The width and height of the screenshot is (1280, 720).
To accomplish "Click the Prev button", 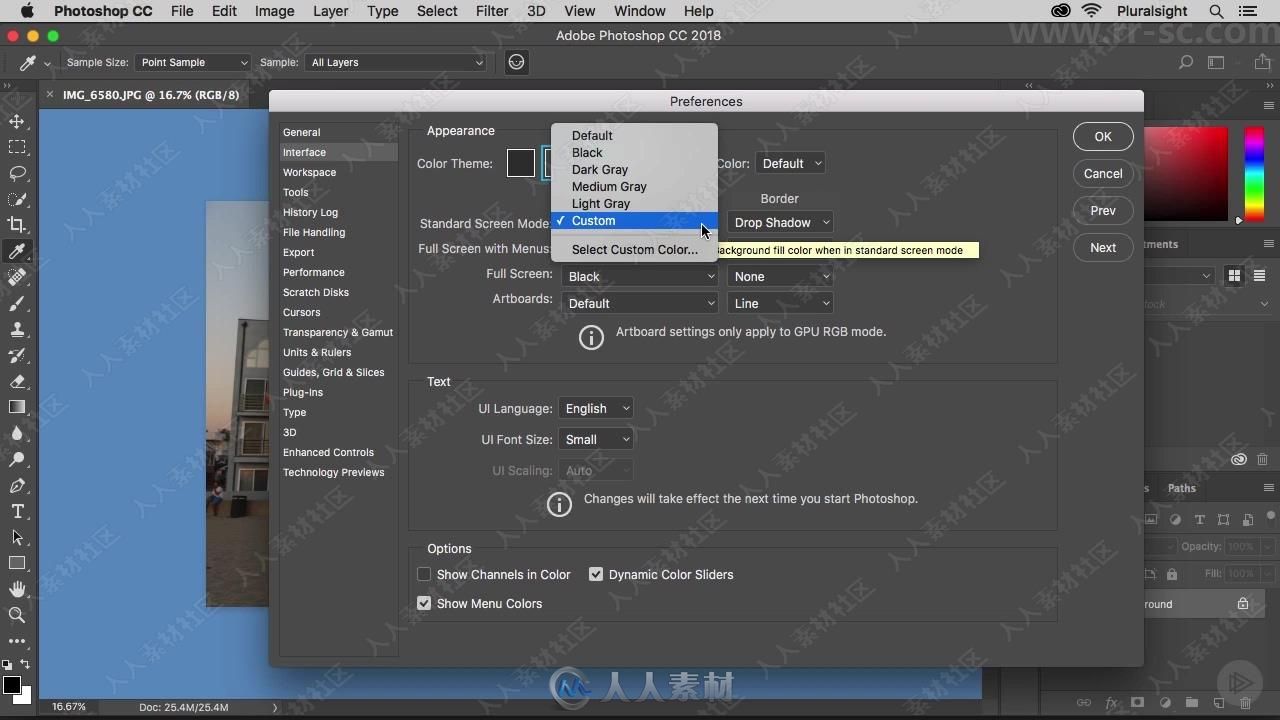I will pyautogui.click(x=1103, y=210).
